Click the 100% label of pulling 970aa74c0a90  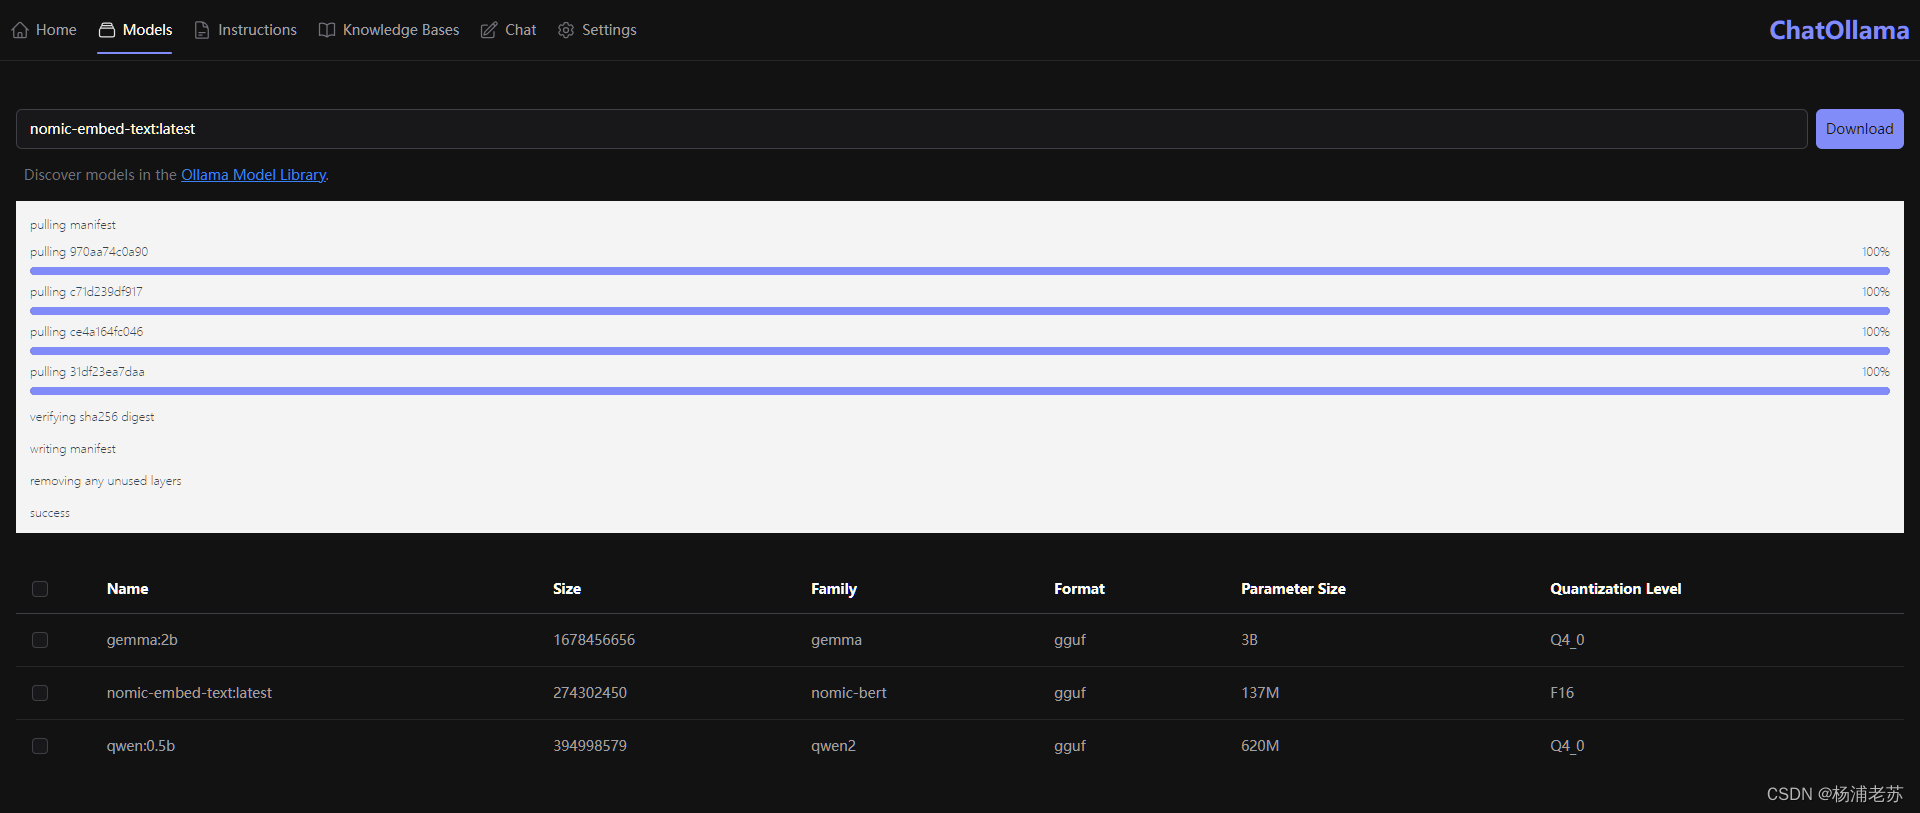click(x=1876, y=252)
